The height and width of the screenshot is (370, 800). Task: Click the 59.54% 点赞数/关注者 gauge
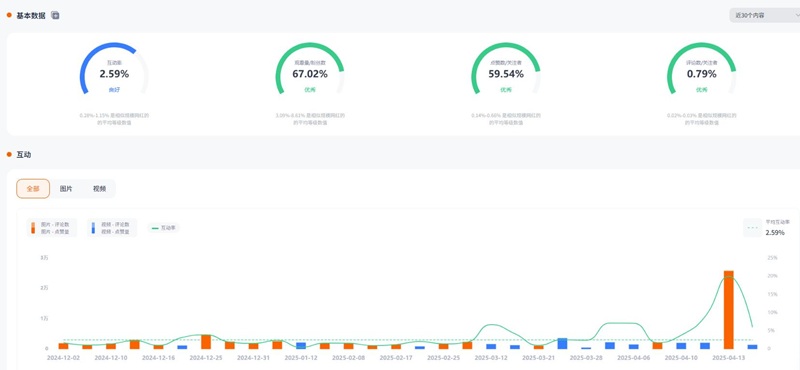click(x=506, y=69)
